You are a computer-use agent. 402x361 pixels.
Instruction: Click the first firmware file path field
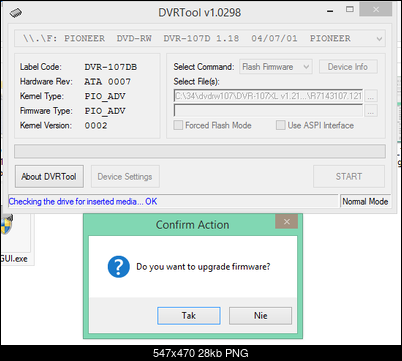coord(268,96)
